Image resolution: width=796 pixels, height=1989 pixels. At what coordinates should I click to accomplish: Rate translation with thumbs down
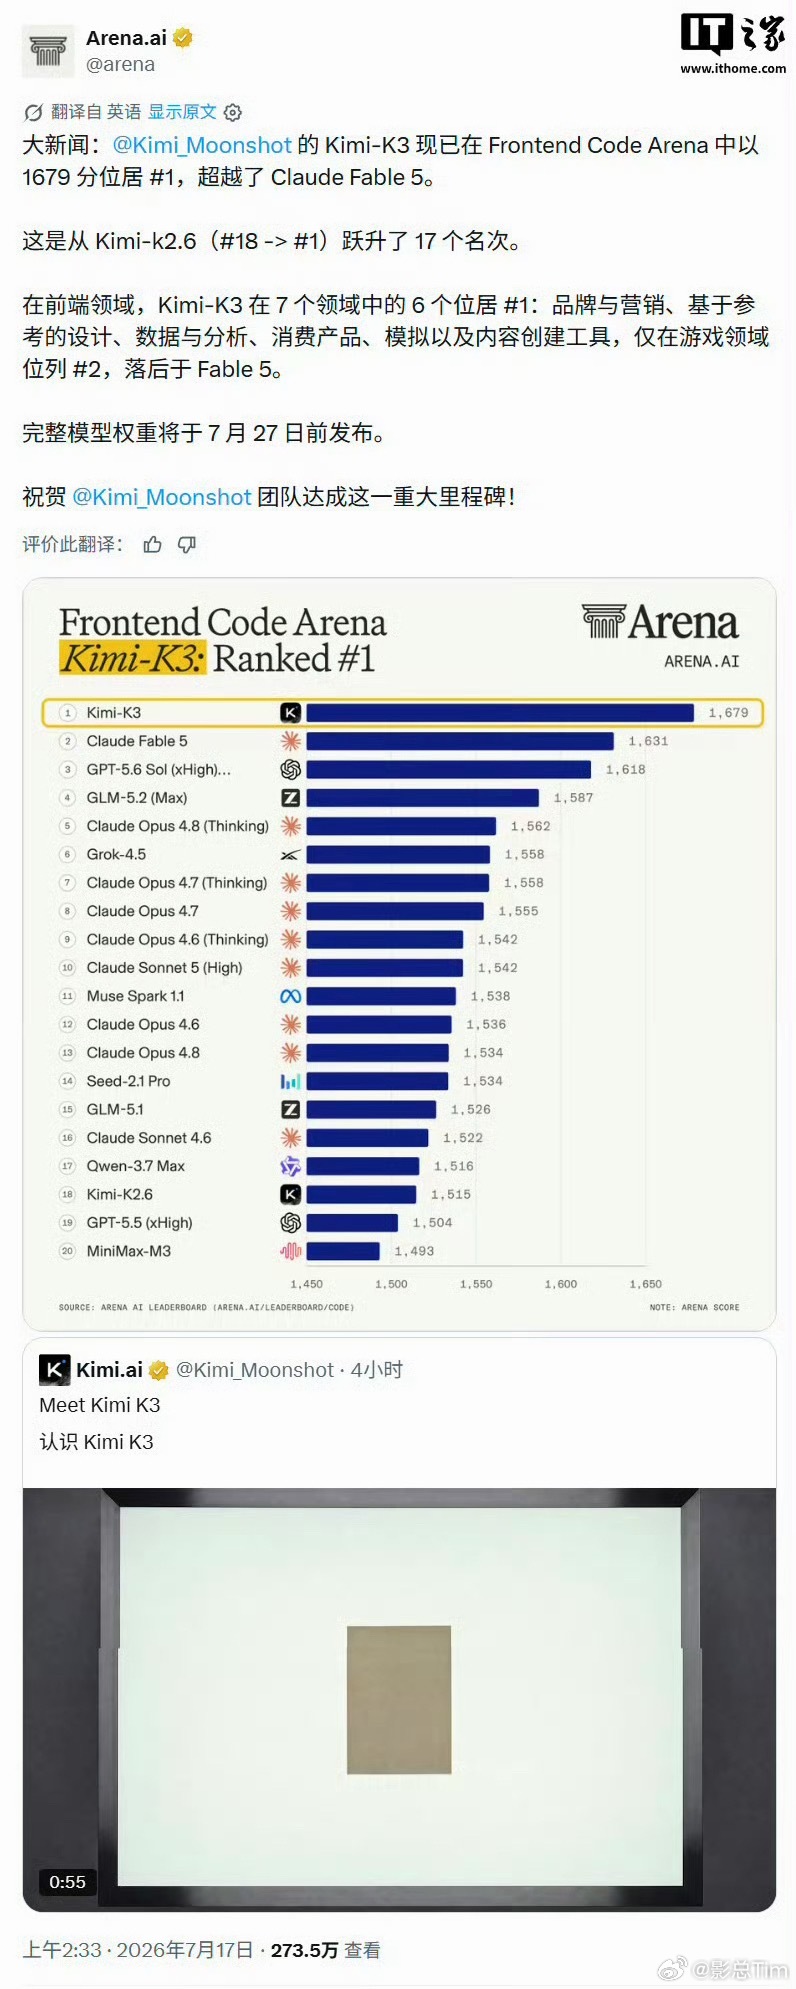[187, 544]
